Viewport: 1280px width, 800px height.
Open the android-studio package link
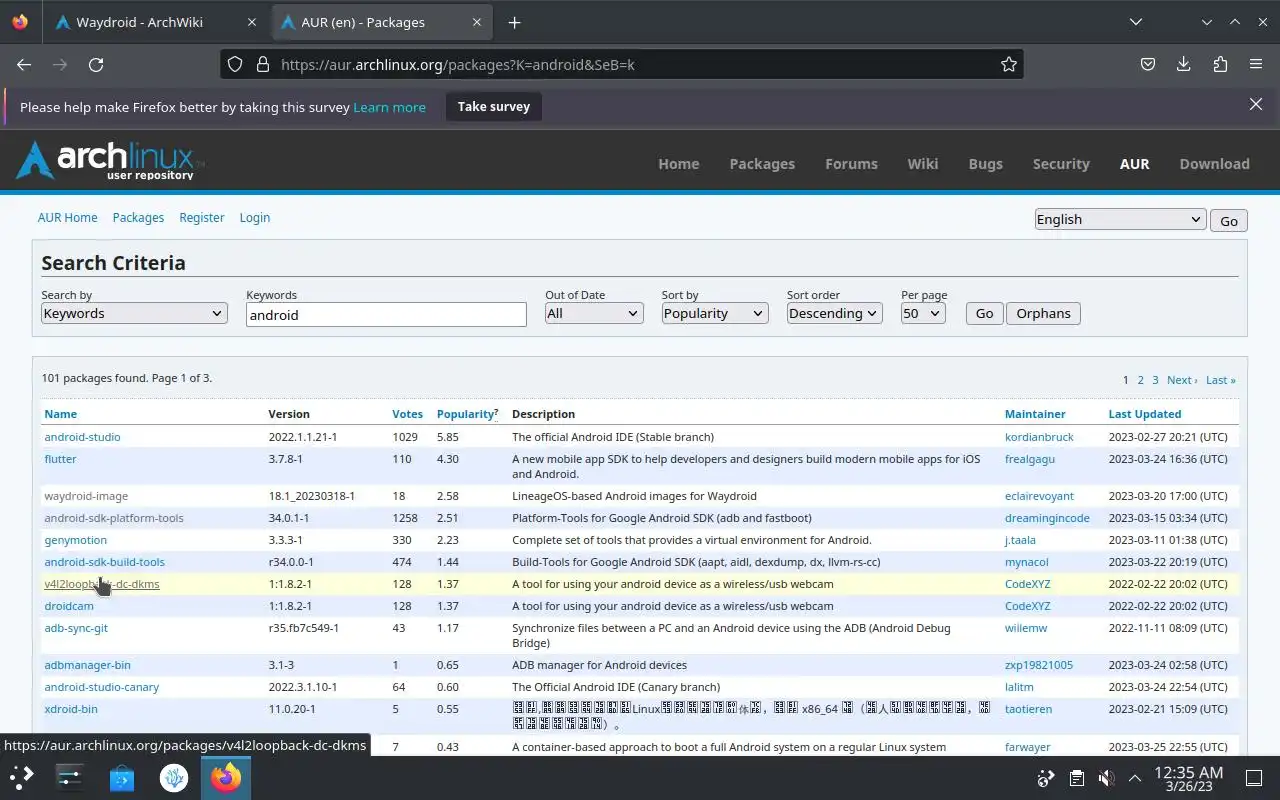(82, 437)
